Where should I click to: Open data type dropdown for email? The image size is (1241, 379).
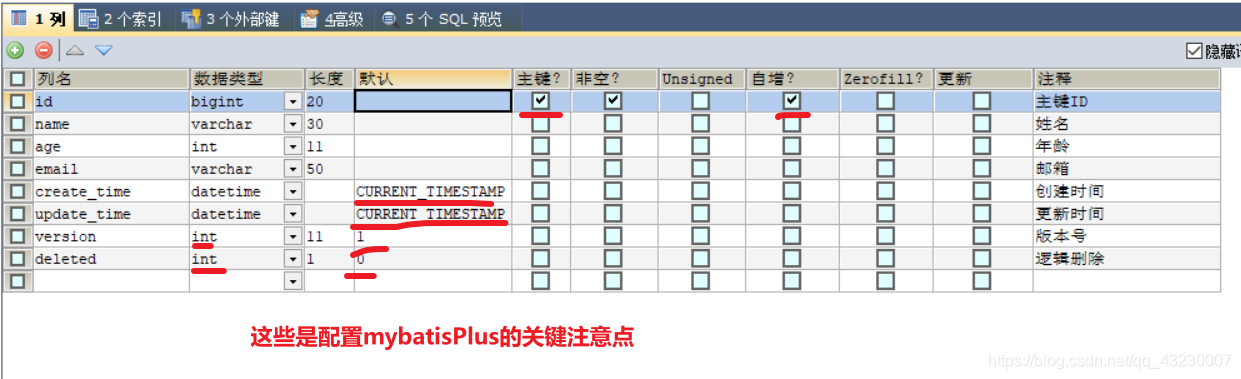click(293, 169)
